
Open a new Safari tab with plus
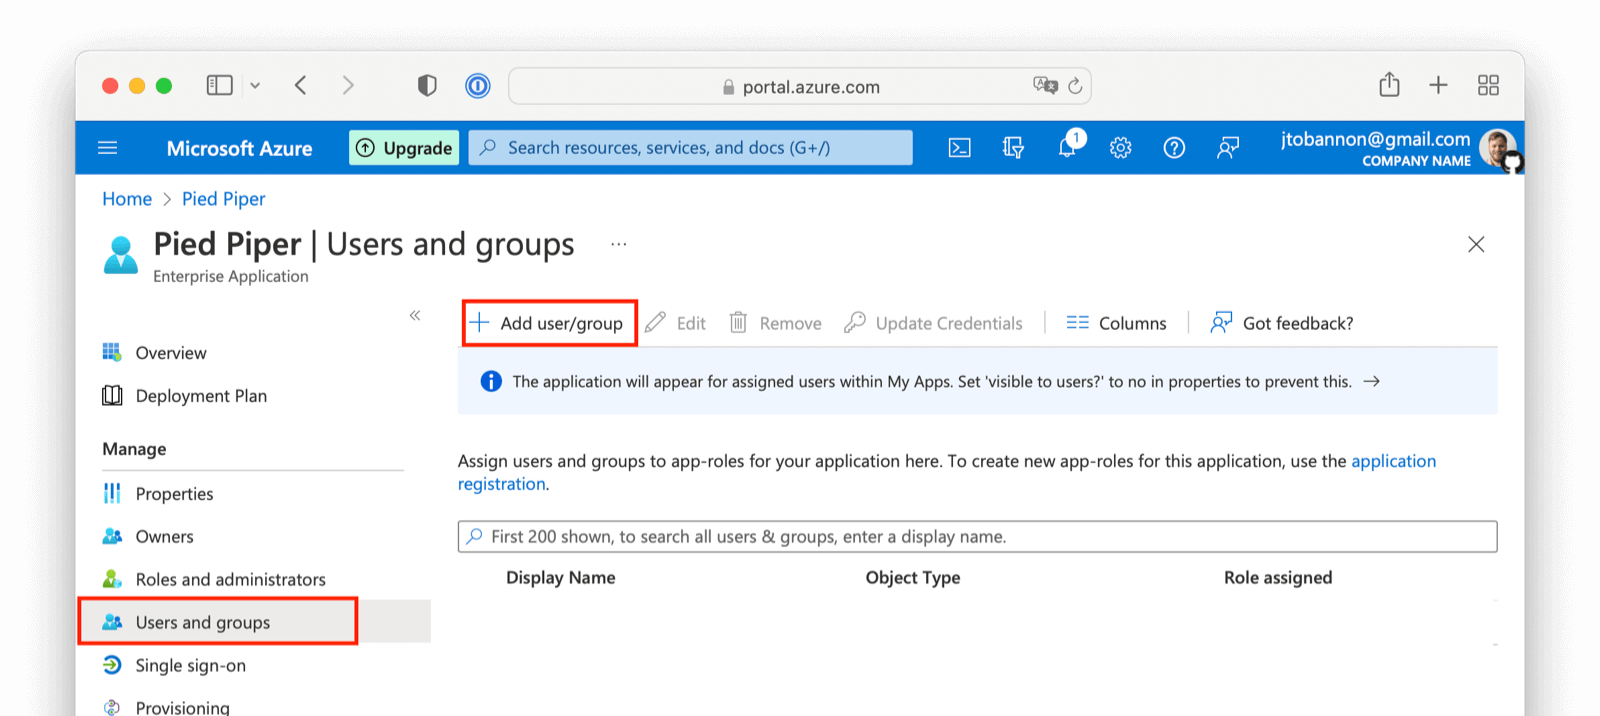click(1438, 85)
